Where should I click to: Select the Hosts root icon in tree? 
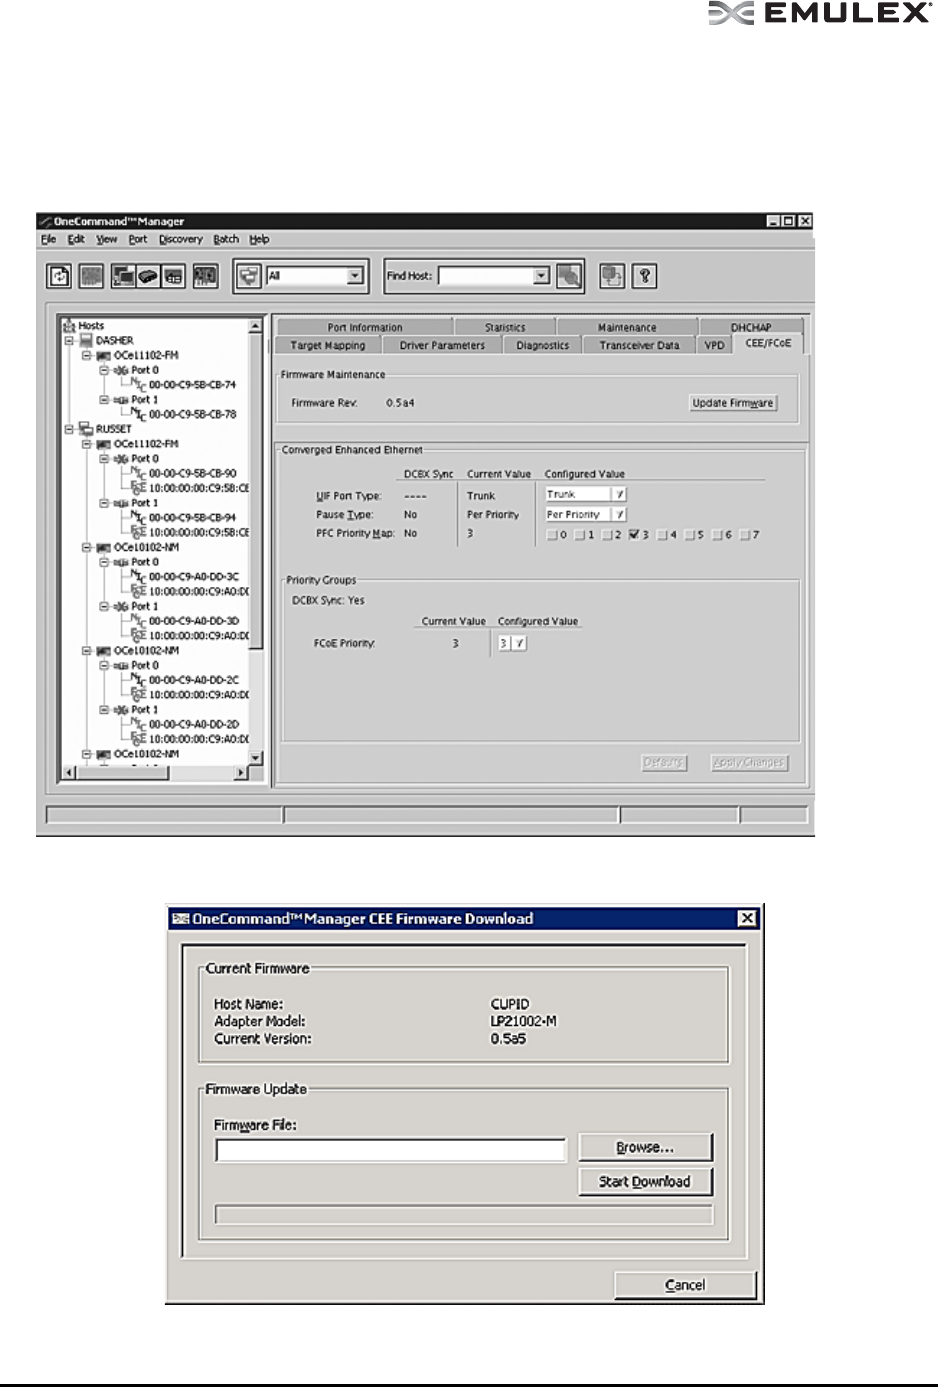click(x=68, y=326)
